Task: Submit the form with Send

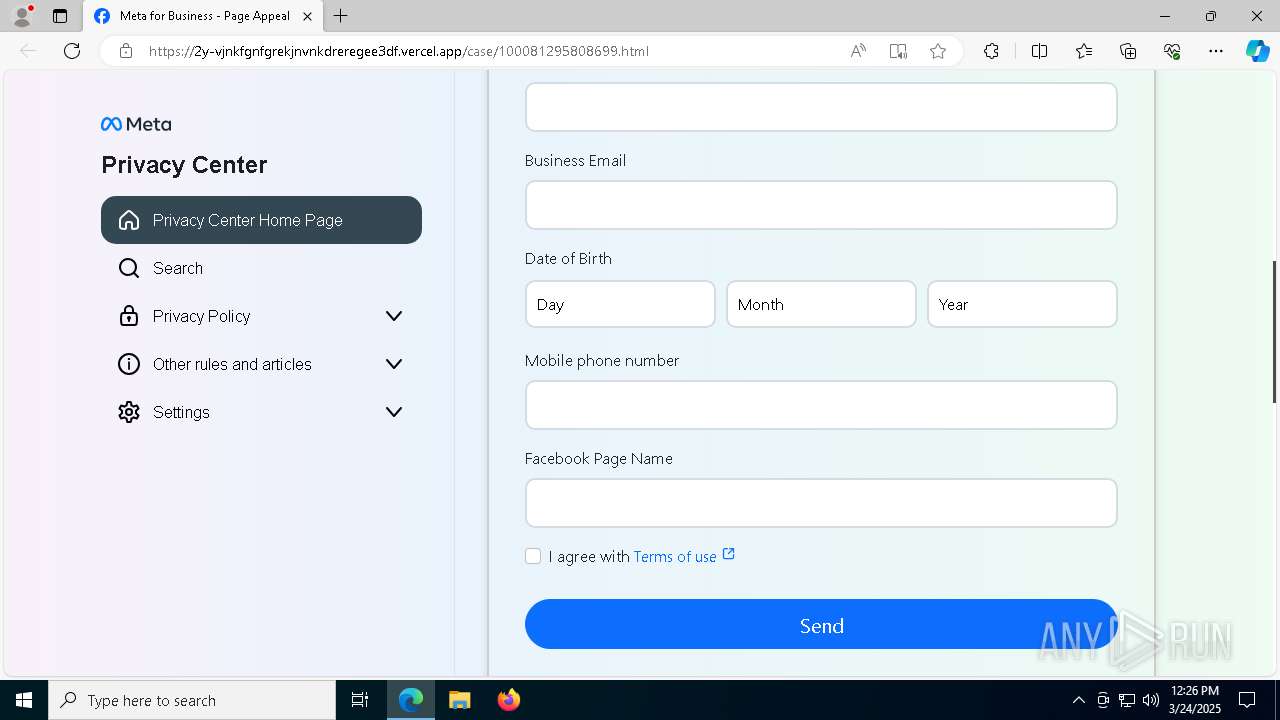Action: pyautogui.click(x=821, y=624)
